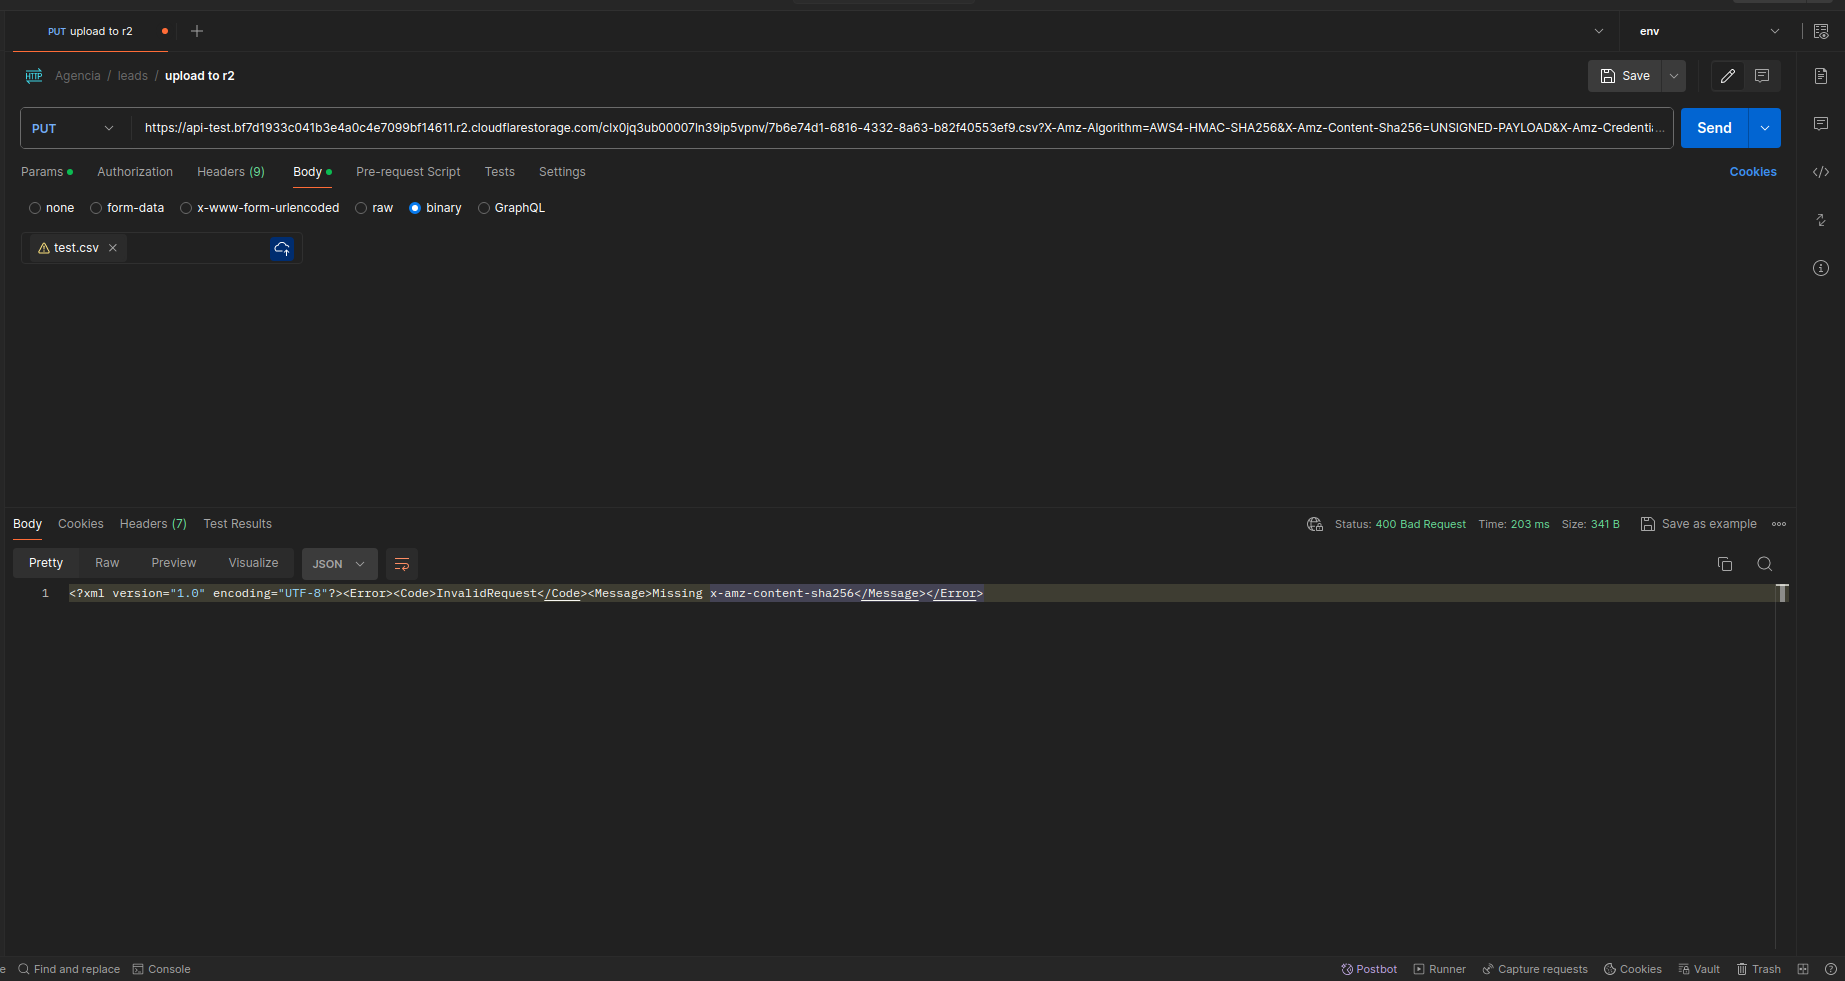
Task: Remove the attached test.csv file
Action: coord(112,247)
